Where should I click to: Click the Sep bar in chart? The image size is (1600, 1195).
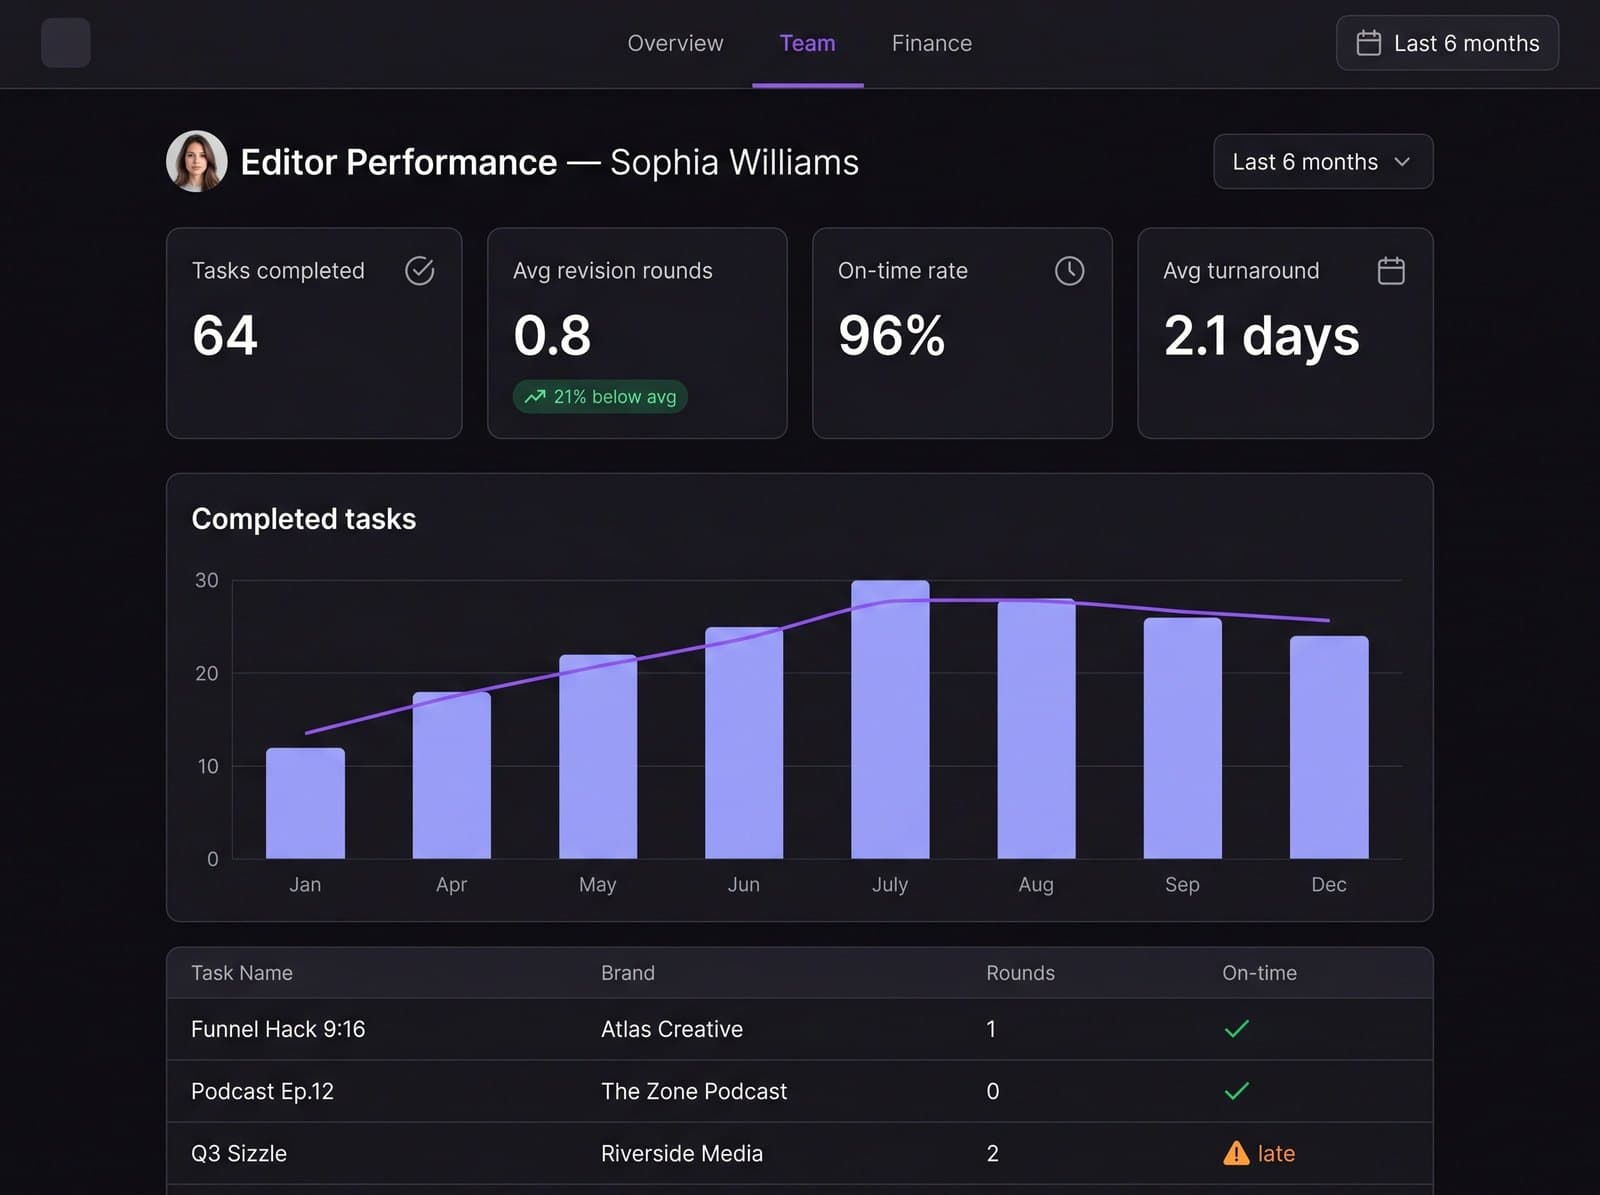click(x=1182, y=738)
